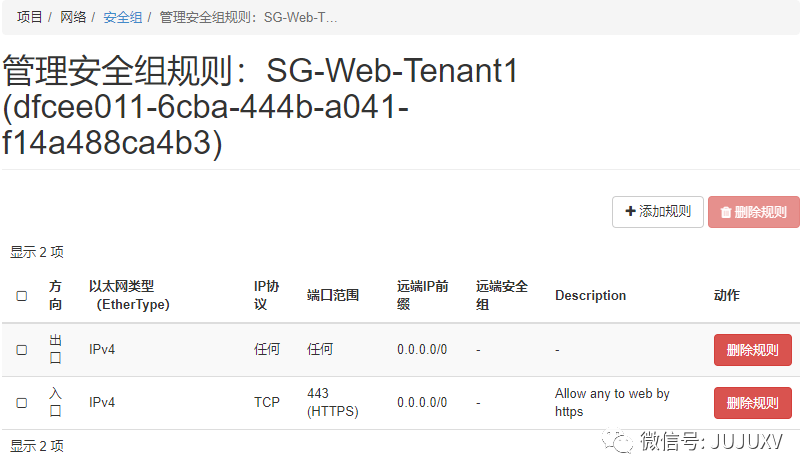
Task: Click the plus icon on 添加规则 button
Action: pyautogui.click(x=630, y=212)
